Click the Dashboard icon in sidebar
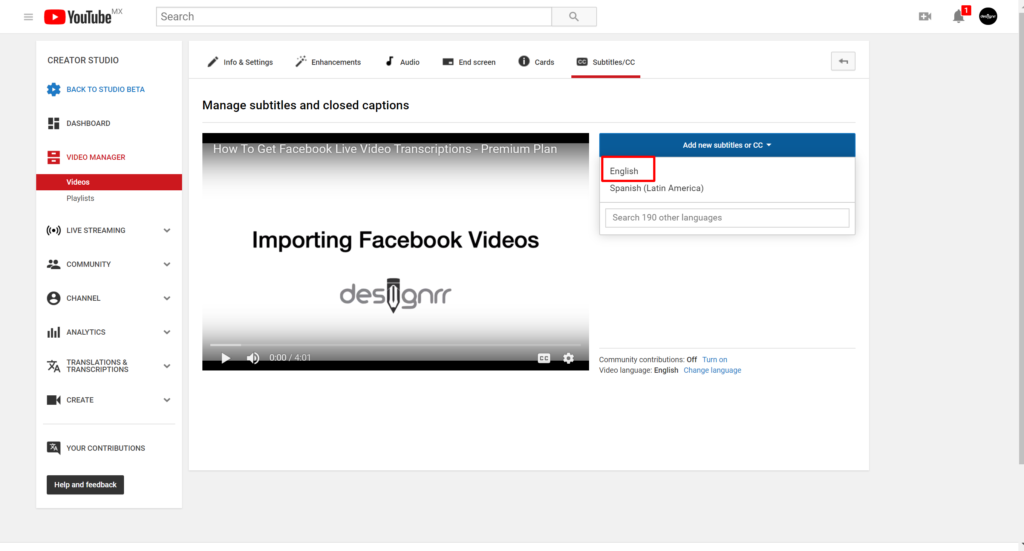 pos(54,123)
